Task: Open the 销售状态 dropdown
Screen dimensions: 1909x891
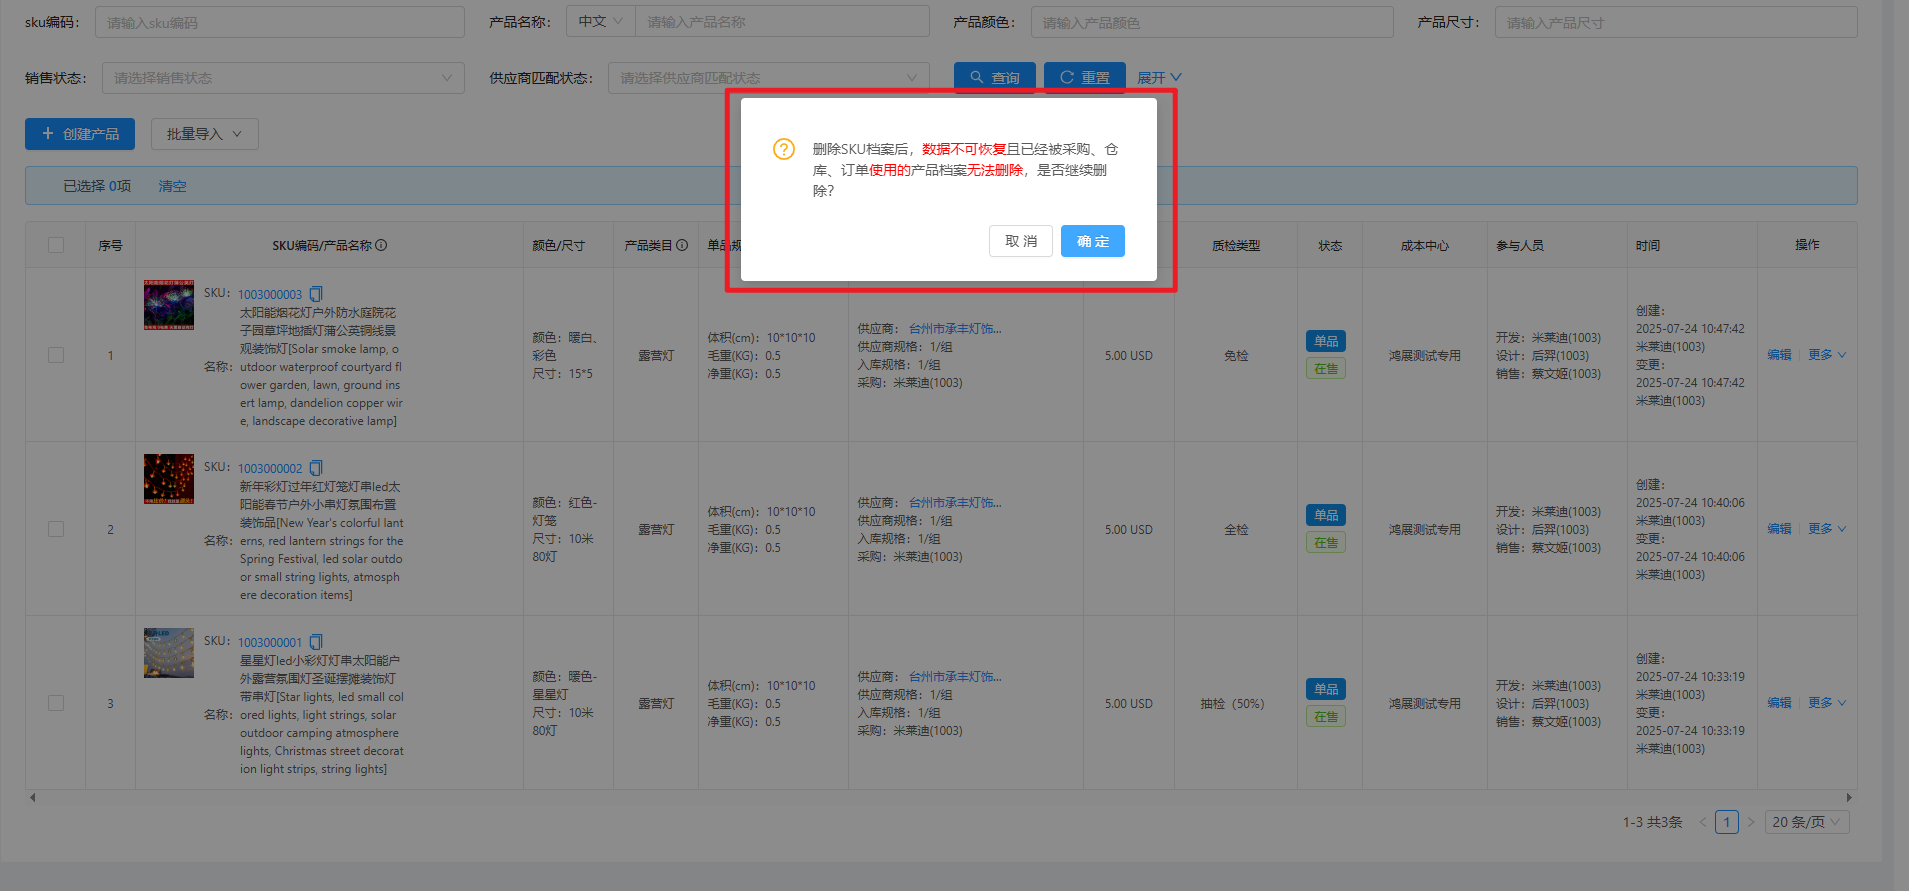Action: 282,78
